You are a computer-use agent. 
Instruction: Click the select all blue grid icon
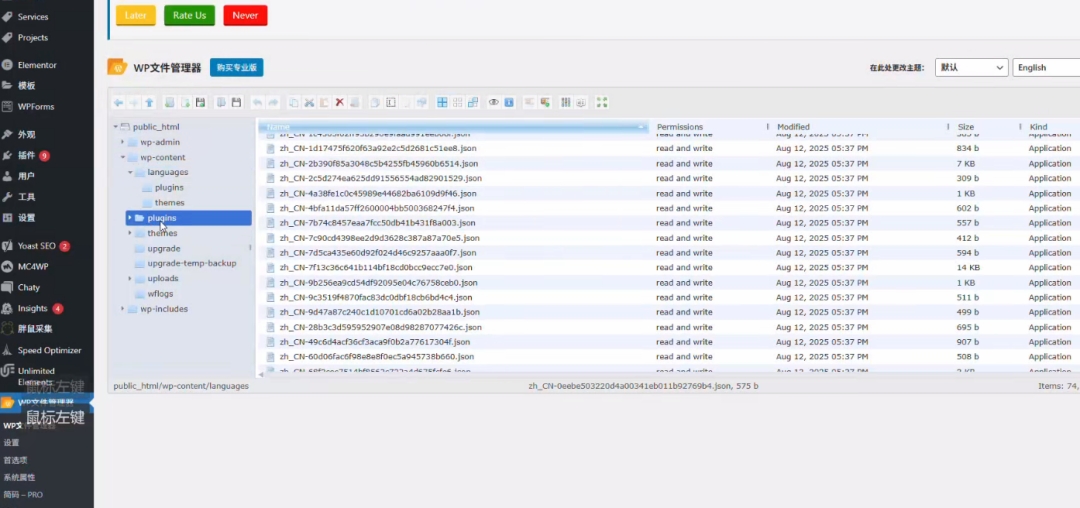tap(442, 103)
